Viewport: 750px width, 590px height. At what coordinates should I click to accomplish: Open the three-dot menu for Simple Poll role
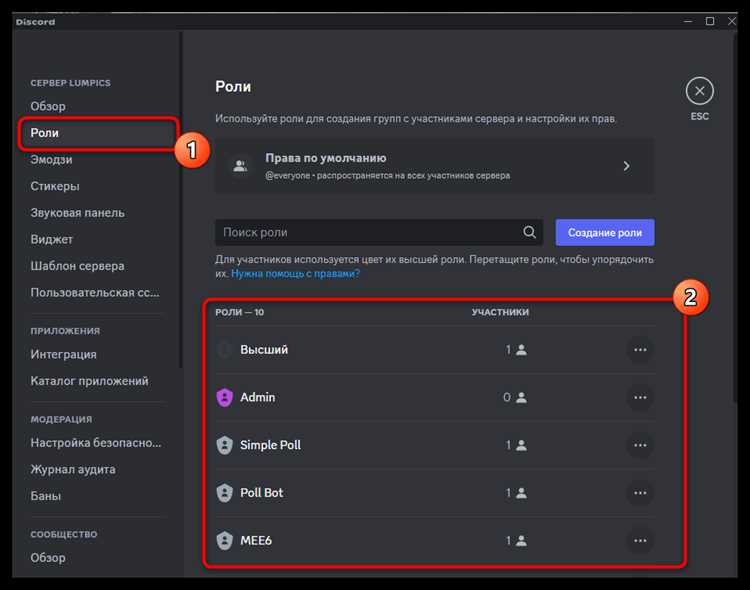click(640, 445)
